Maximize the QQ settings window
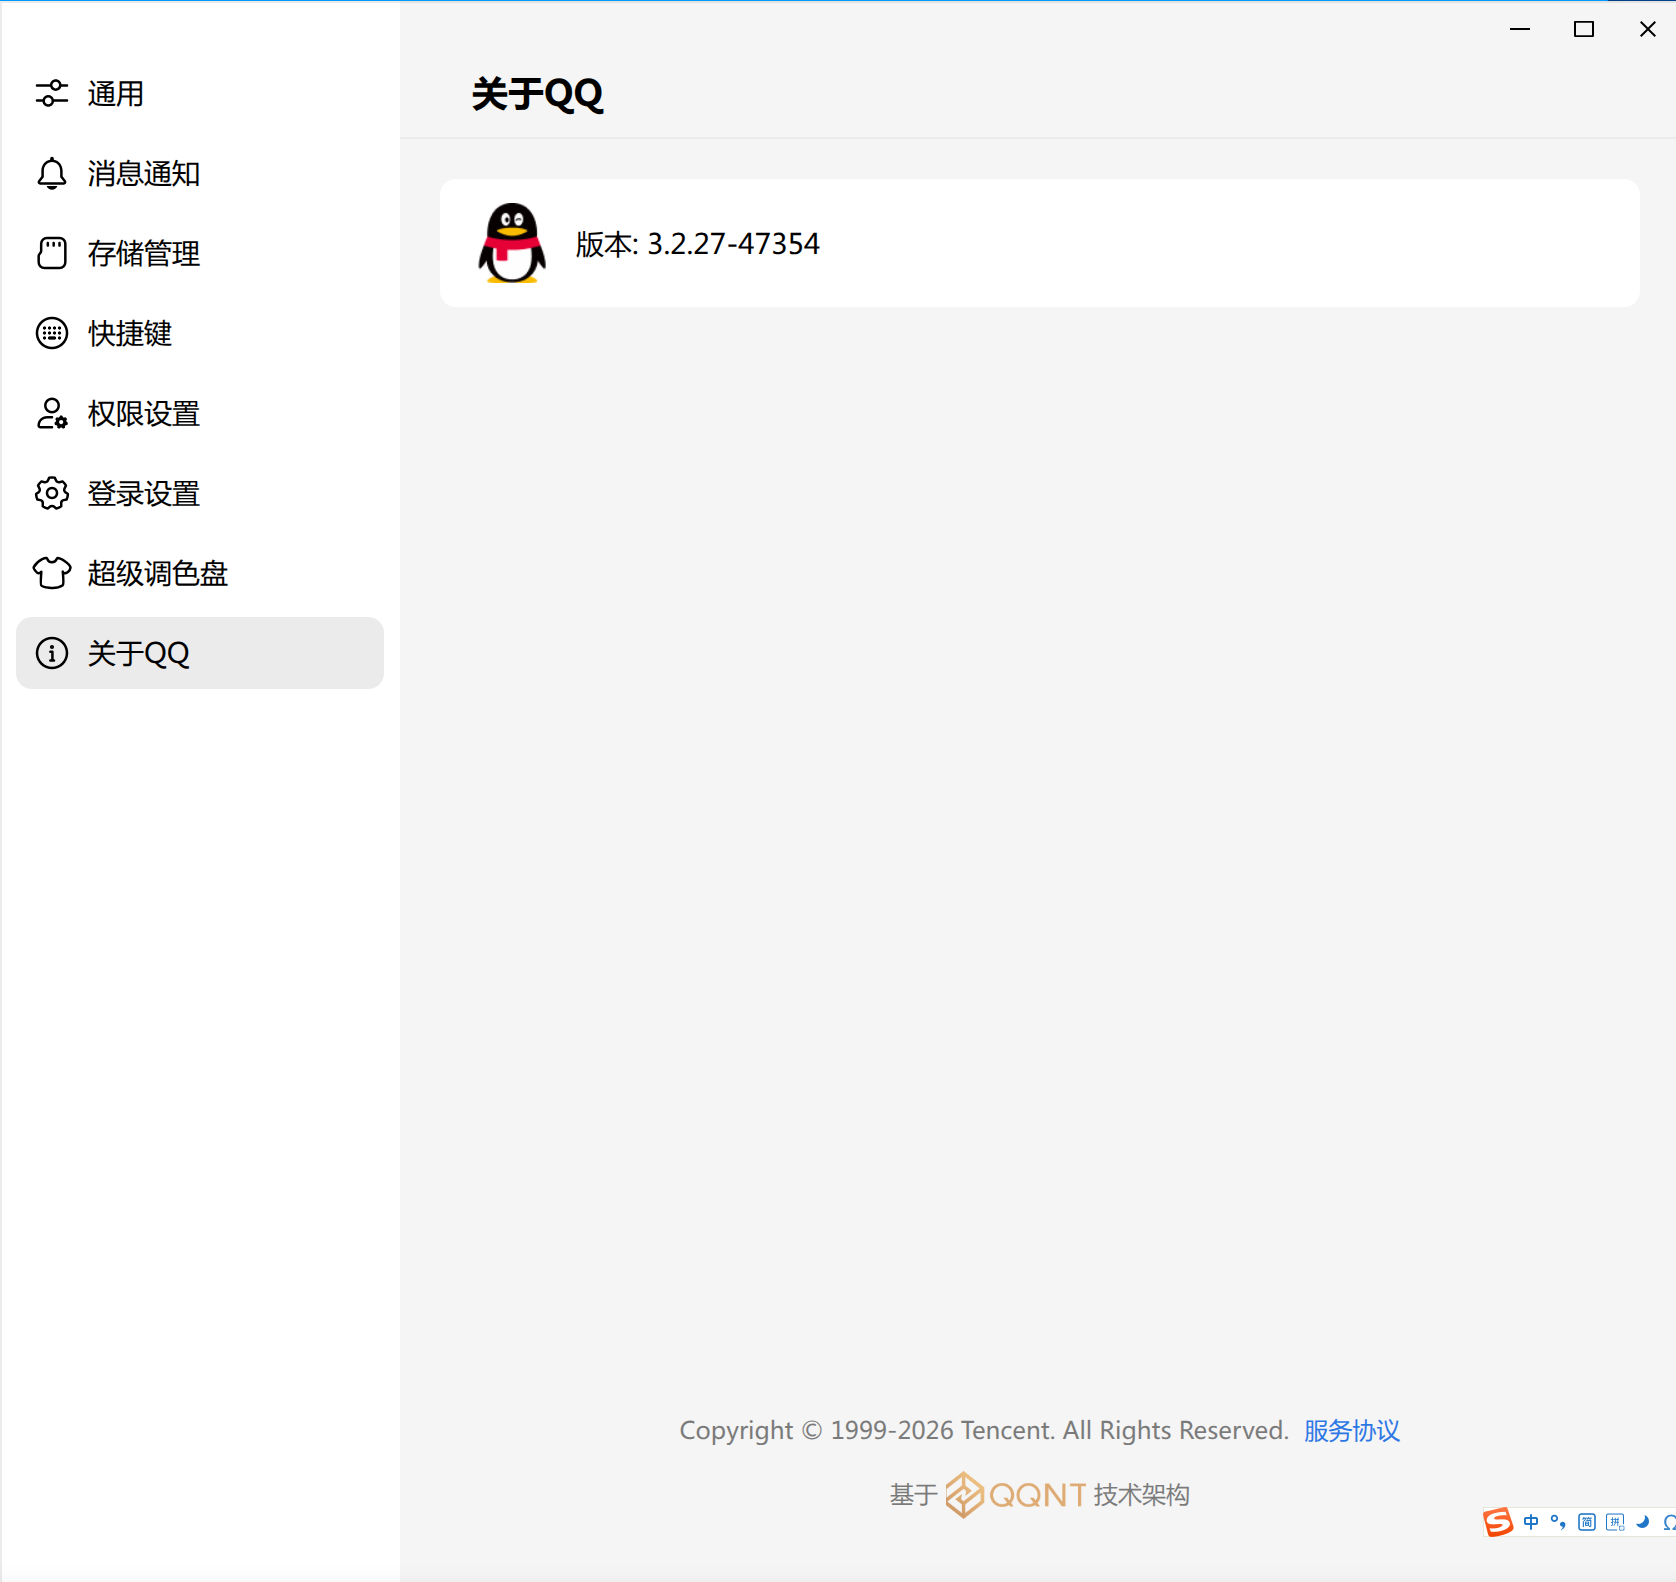Screen dimensions: 1676x1582 point(1584,29)
